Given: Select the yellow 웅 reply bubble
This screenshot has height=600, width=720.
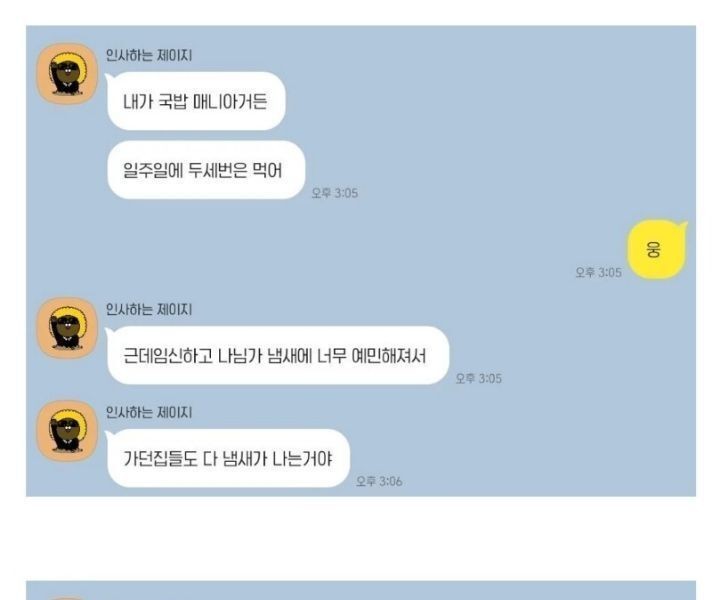Looking at the screenshot, I should click(657, 250).
